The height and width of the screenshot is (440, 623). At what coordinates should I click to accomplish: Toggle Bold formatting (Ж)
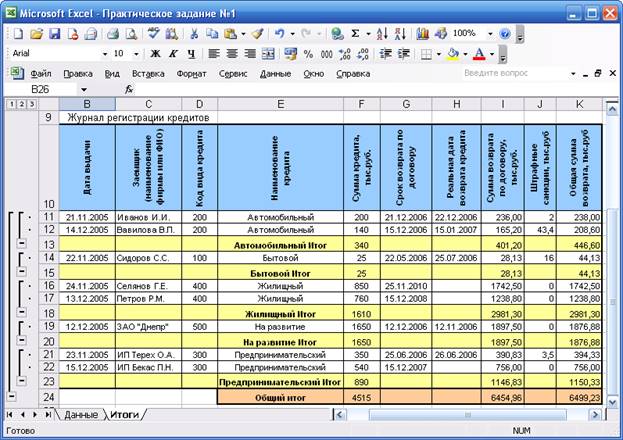click(x=155, y=54)
